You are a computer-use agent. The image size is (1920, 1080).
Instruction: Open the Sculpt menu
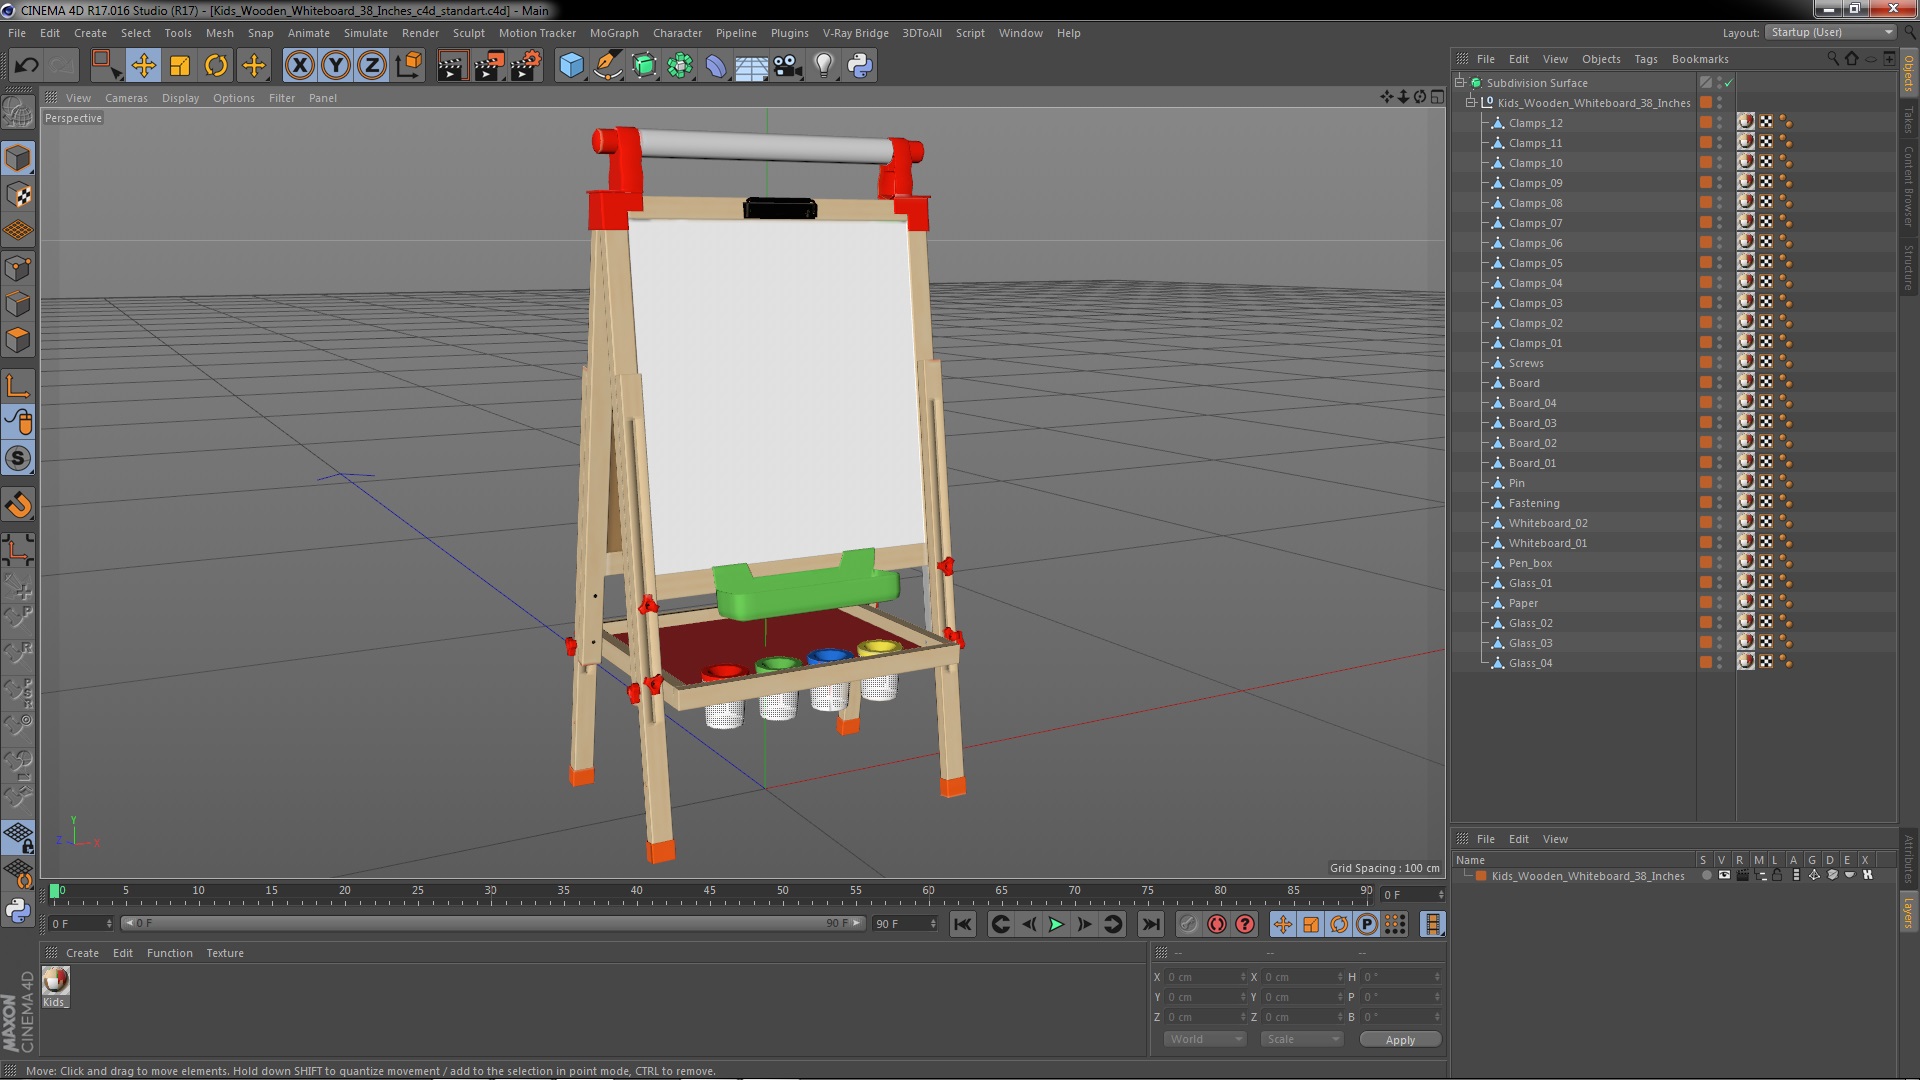pyautogui.click(x=468, y=33)
